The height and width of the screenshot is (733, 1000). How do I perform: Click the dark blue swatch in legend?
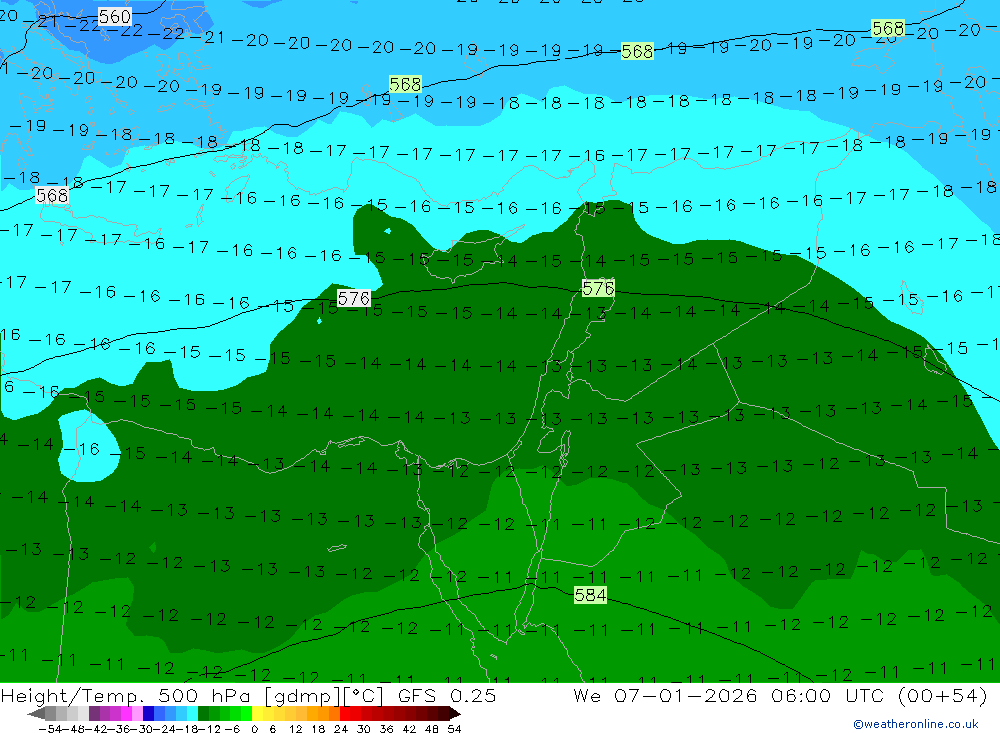148,713
